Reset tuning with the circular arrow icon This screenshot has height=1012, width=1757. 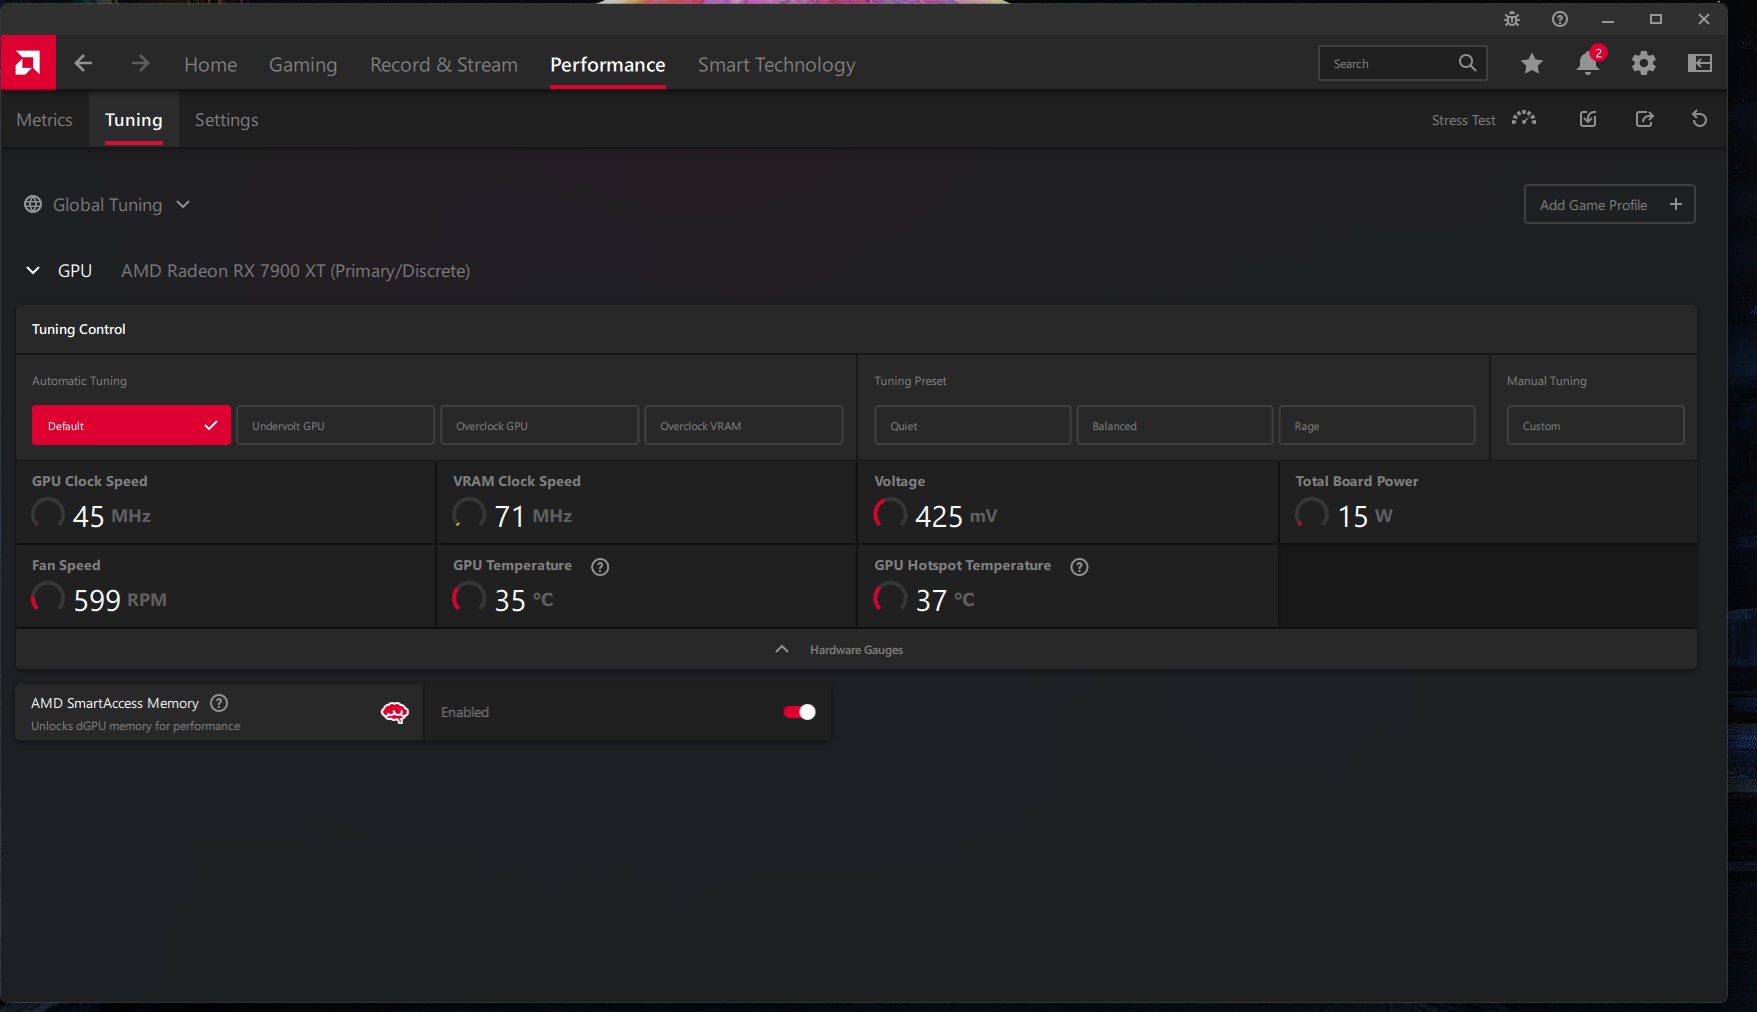click(x=1699, y=119)
